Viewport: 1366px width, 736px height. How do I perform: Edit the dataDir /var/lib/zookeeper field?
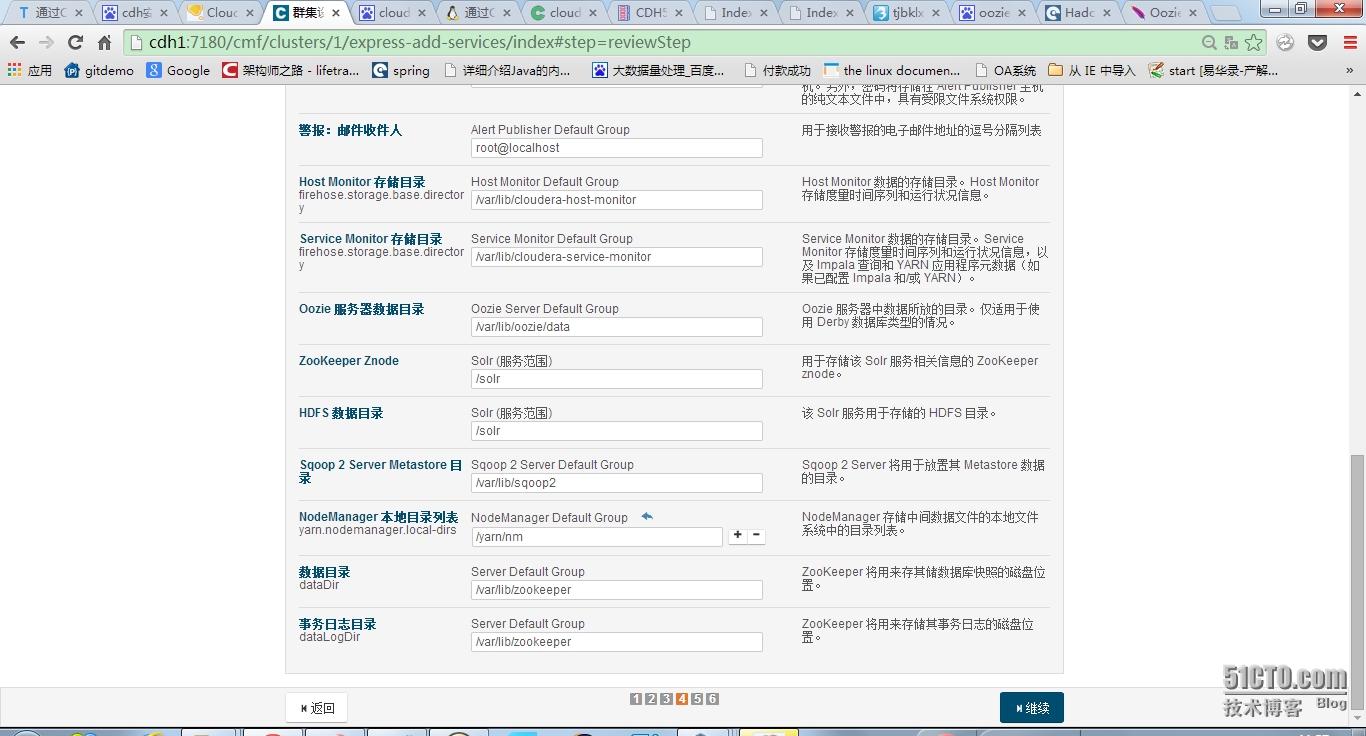pos(616,590)
